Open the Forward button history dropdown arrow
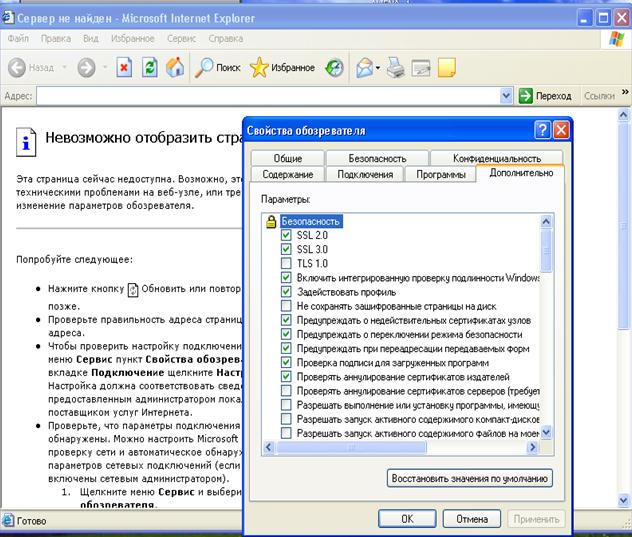 click(x=105, y=67)
